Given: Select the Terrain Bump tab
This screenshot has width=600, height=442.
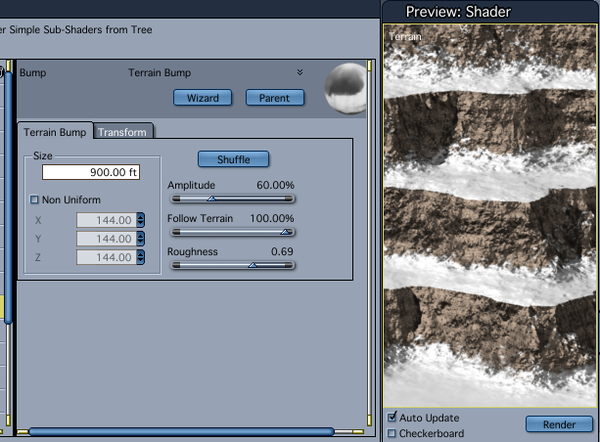Looking at the screenshot, I should (x=55, y=132).
